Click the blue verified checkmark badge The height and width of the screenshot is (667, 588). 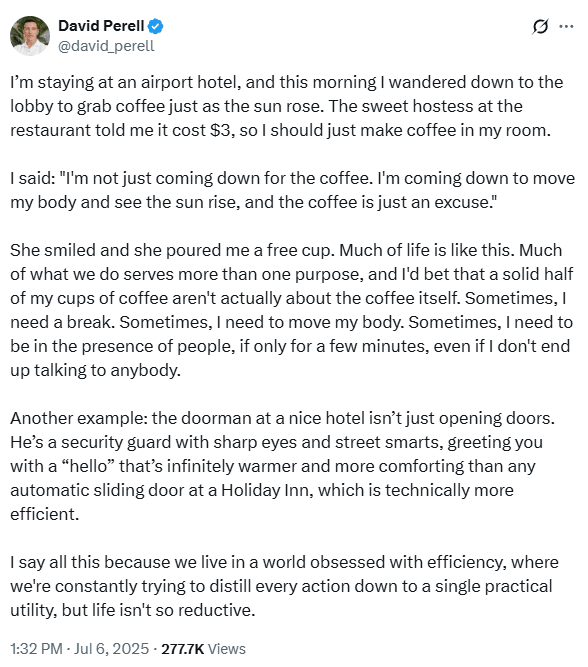pyautogui.click(x=155, y=26)
